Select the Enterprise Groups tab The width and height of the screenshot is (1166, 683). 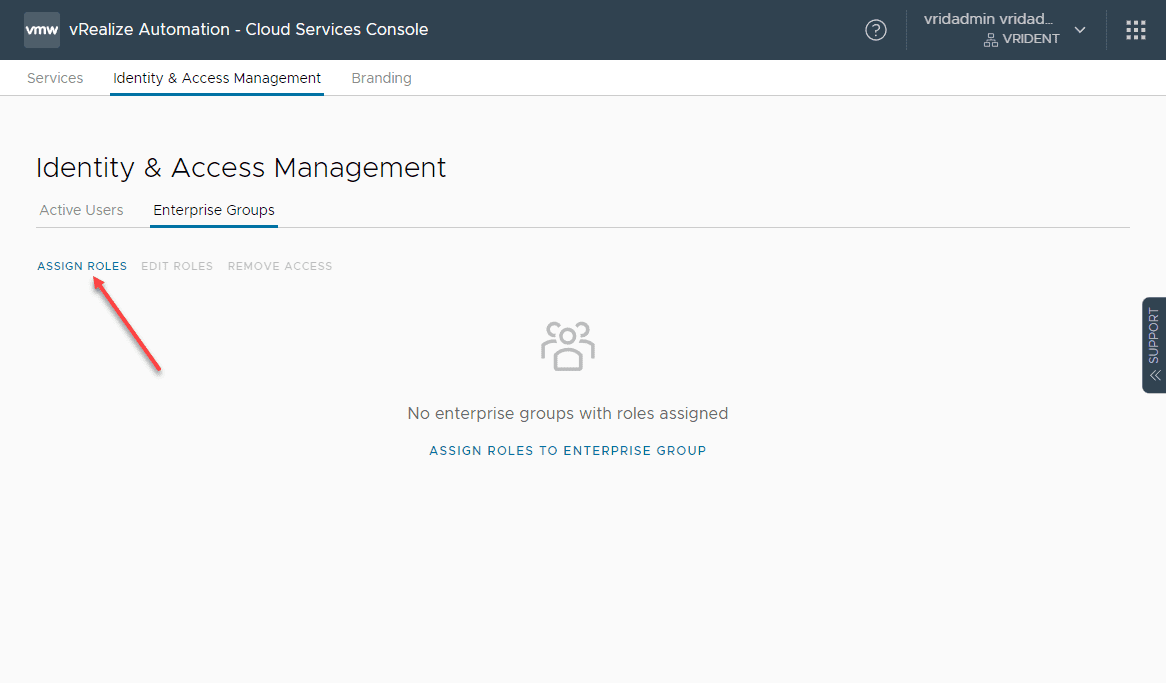pos(214,210)
